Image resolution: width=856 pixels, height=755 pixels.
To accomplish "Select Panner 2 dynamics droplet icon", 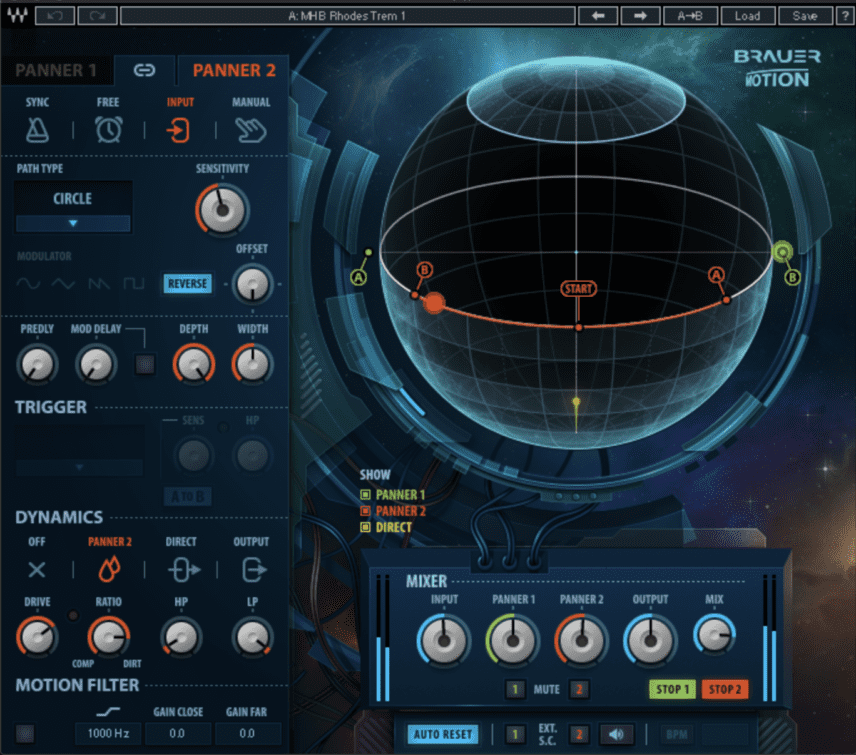I will (x=109, y=569).
